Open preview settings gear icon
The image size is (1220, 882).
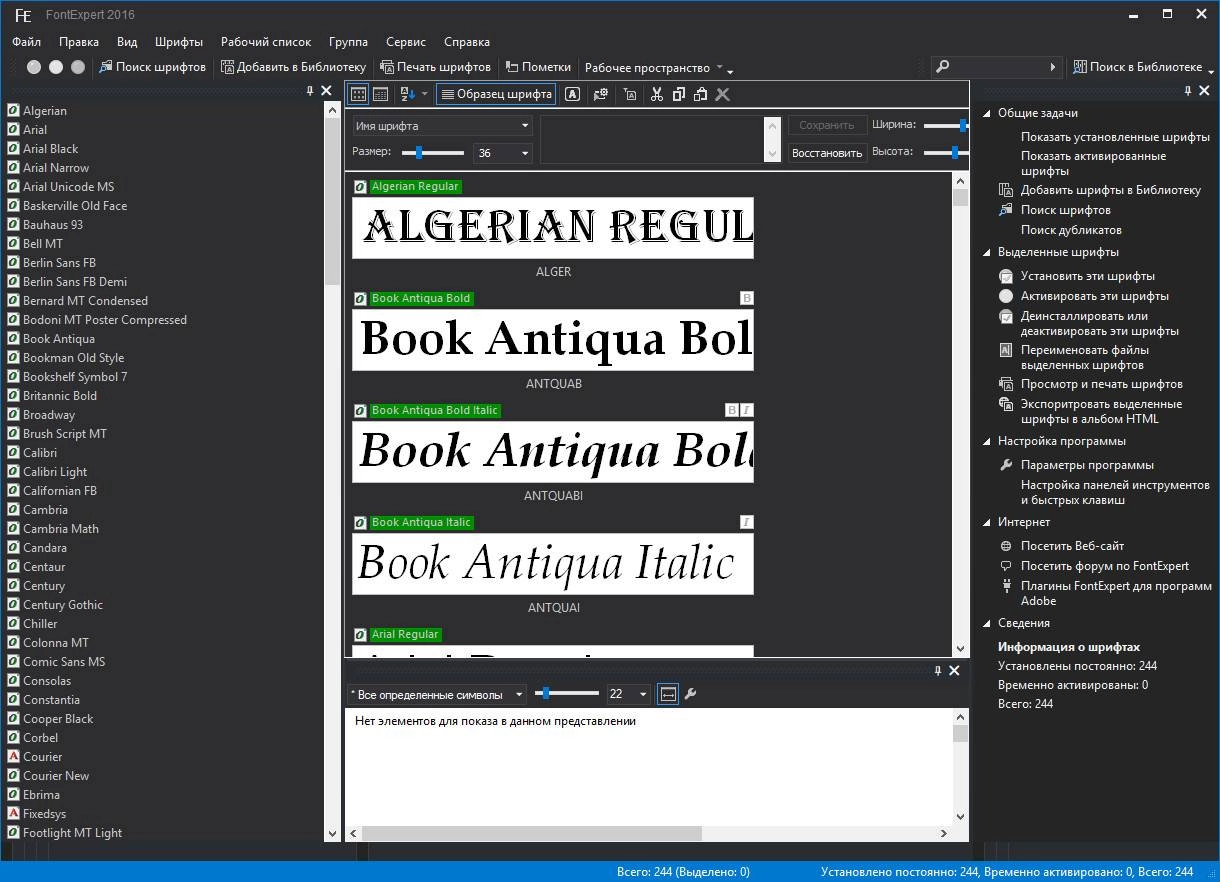[x=600, y=94]
